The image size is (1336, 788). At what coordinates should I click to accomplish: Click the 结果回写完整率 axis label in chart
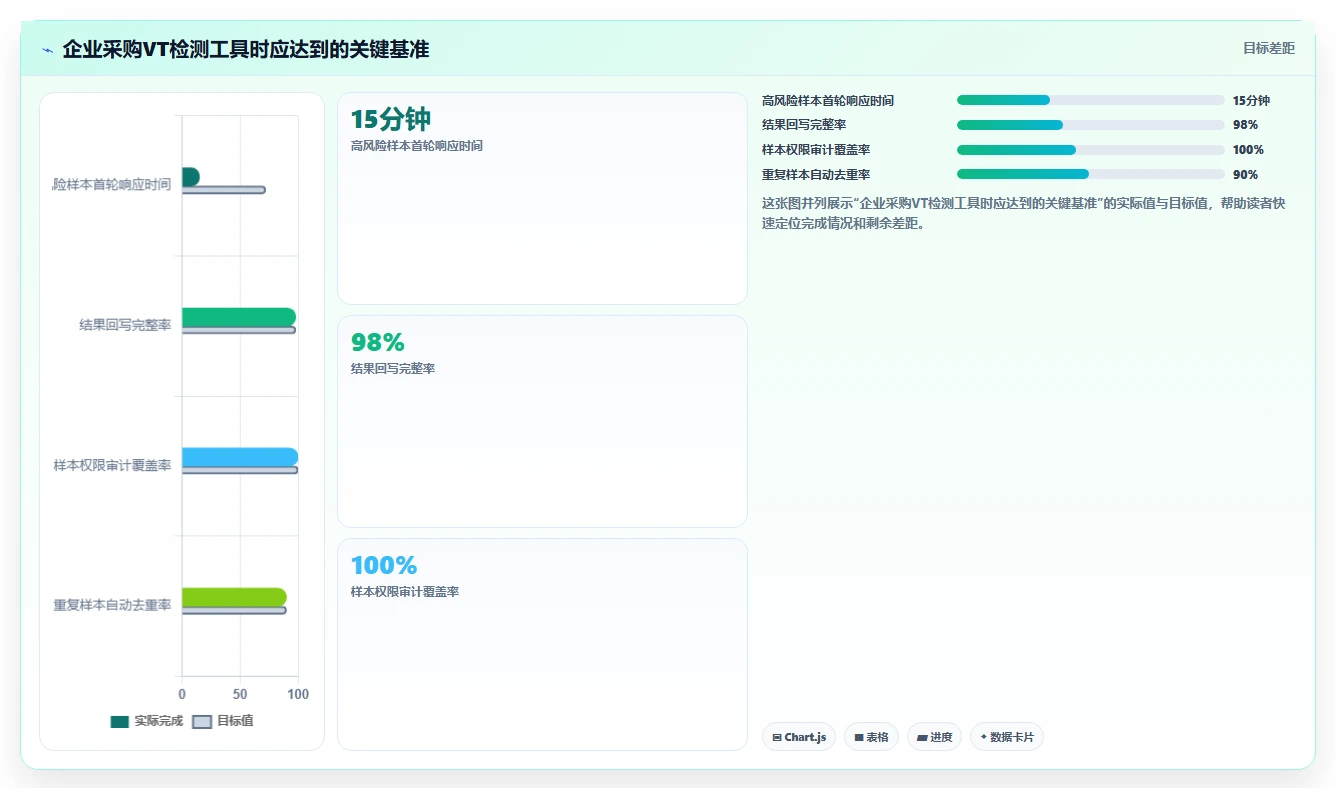(125, 325)
